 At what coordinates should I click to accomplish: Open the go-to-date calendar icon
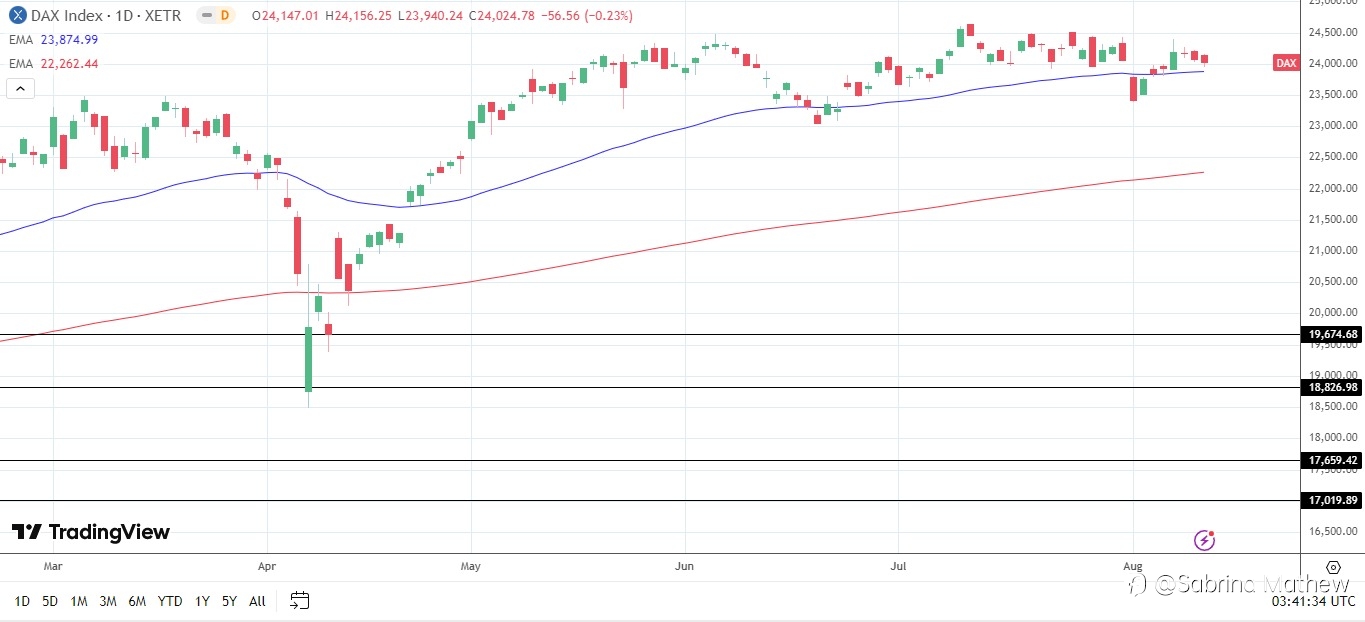[300, 601]
